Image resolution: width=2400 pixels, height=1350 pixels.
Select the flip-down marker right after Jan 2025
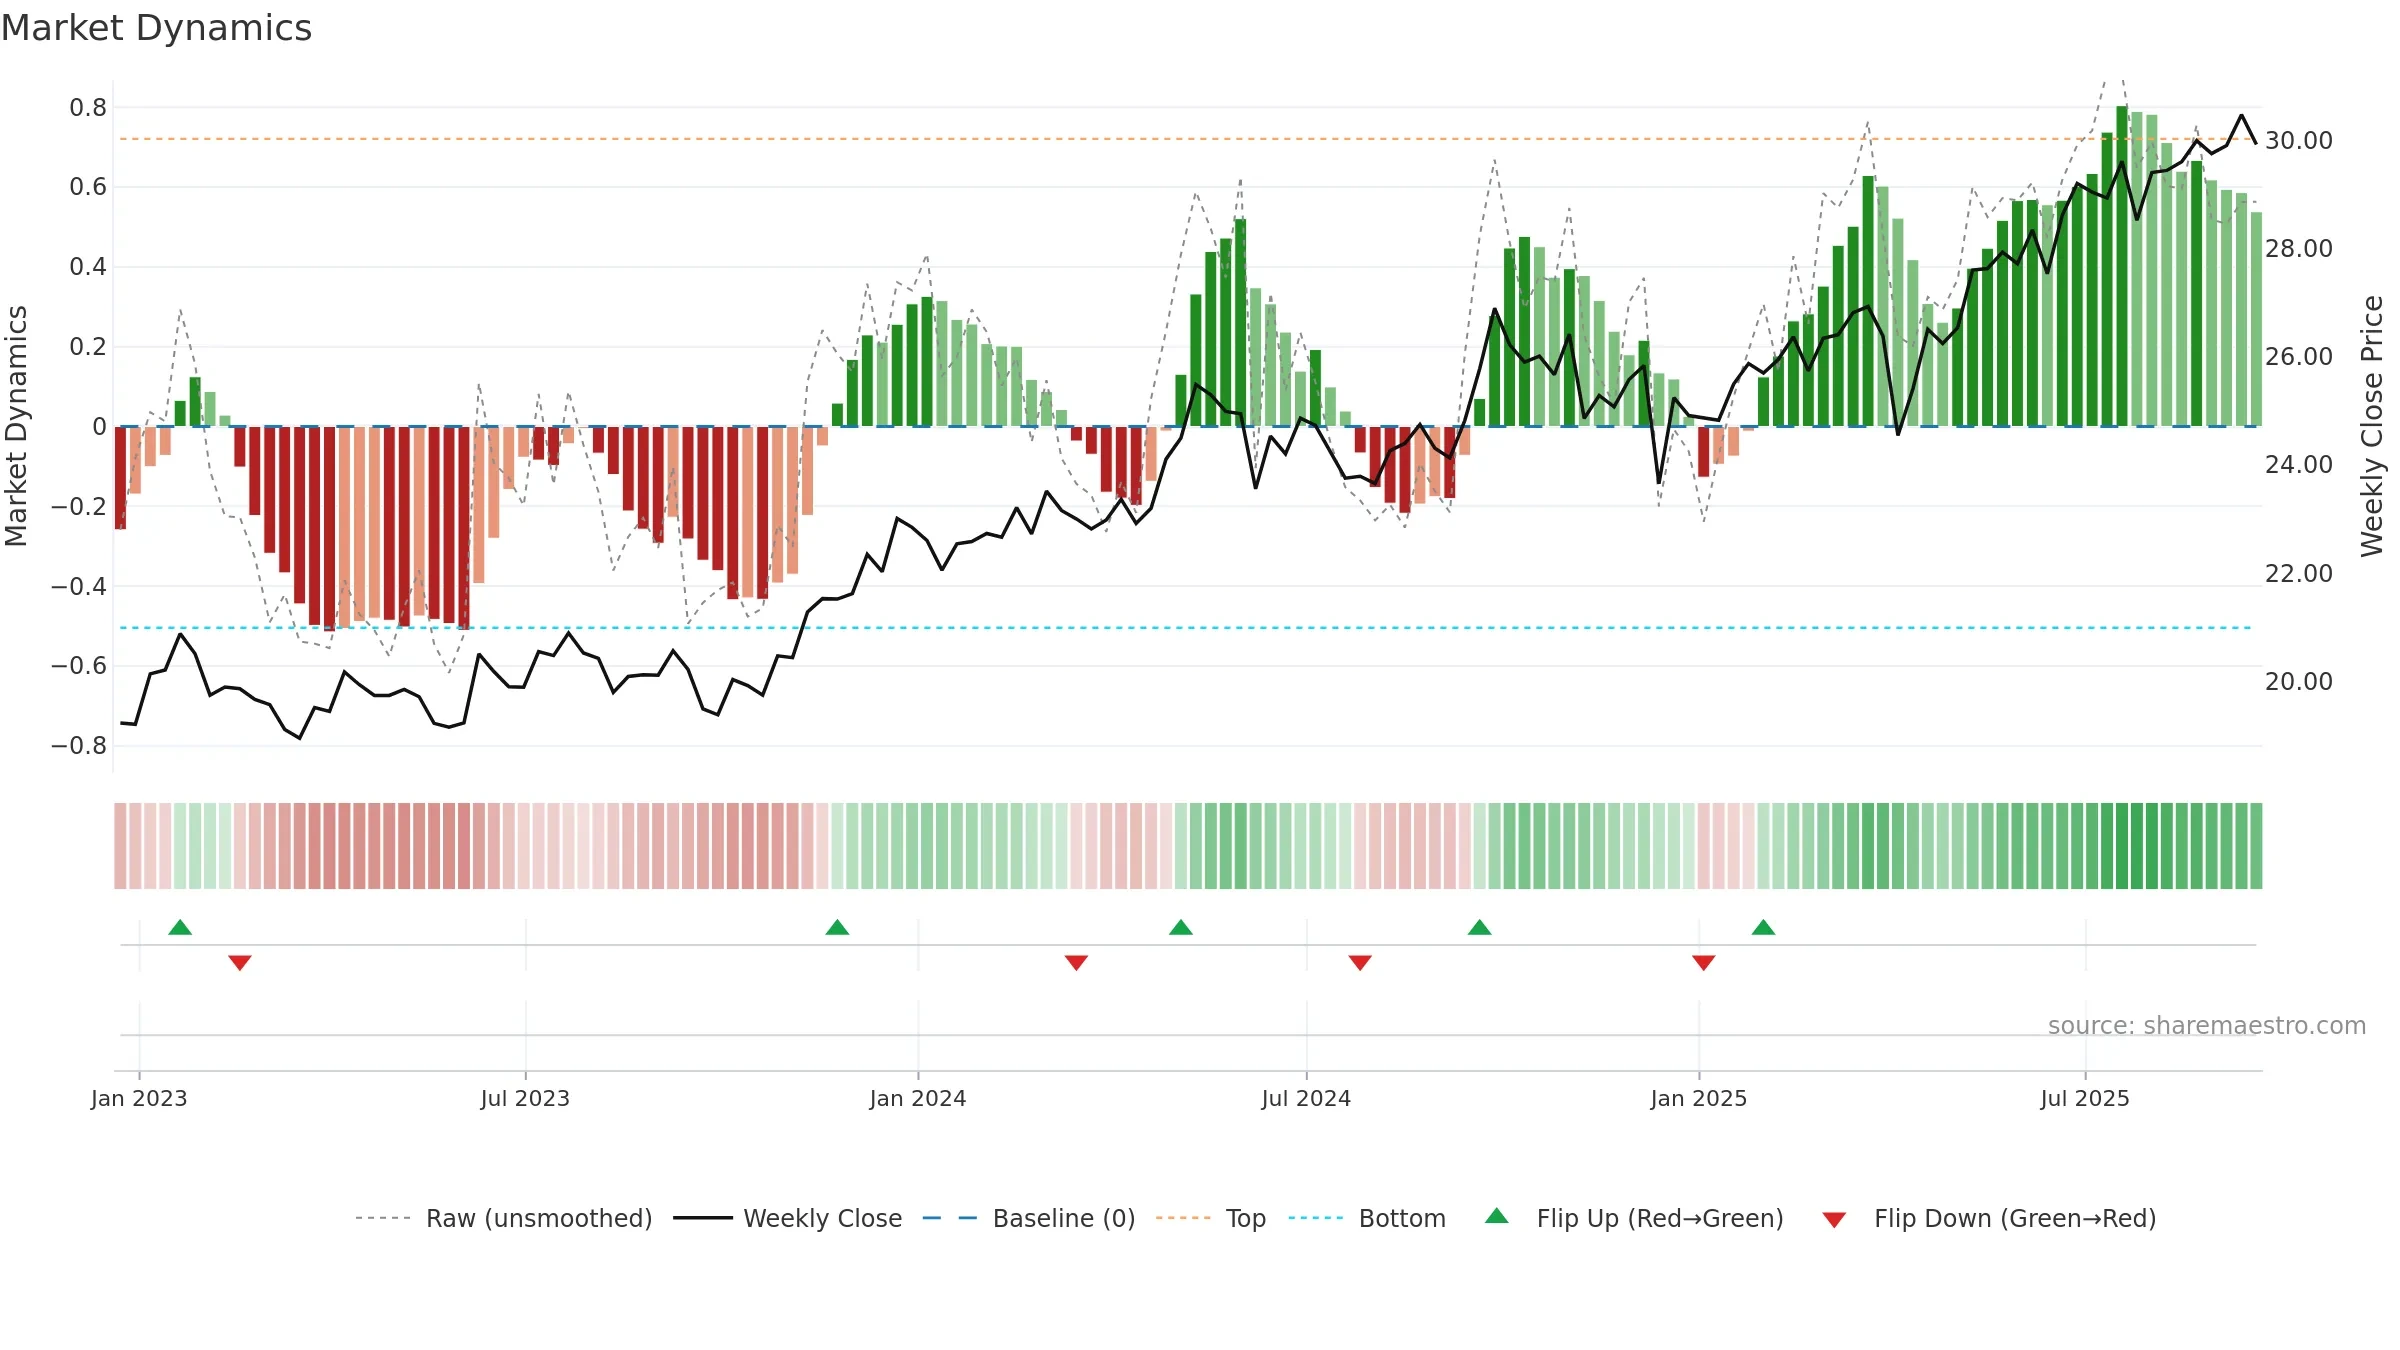pos(1704,962)
